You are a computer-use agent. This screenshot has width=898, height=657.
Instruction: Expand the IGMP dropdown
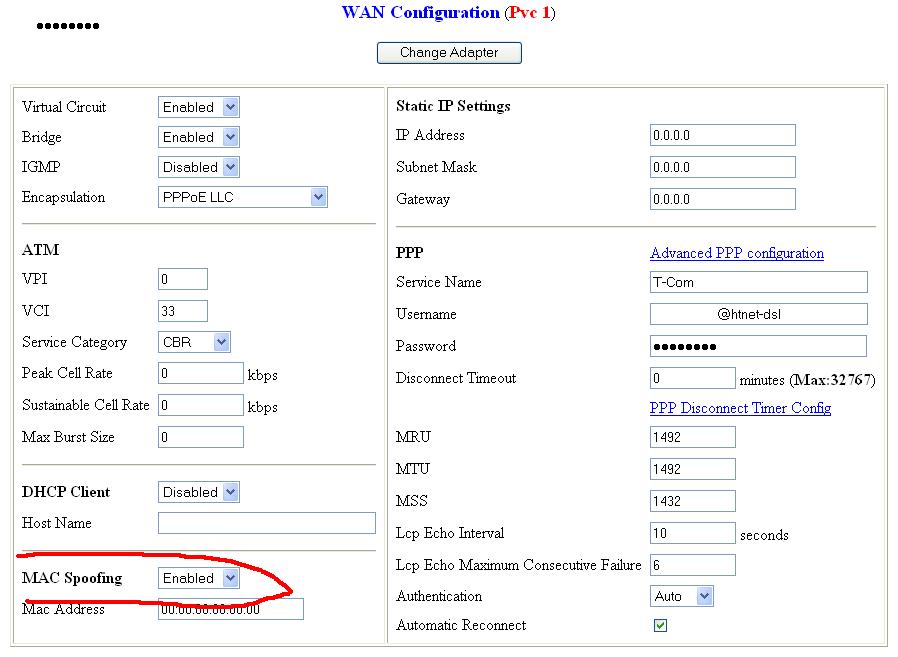pyautogui.click(x=199, y=167)
